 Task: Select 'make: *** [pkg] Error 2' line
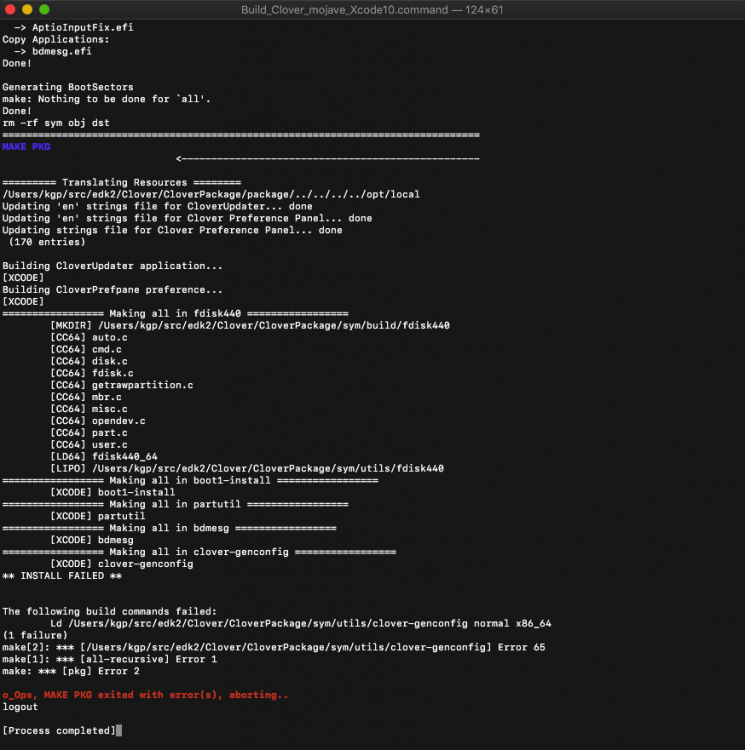click(x=71, y=672)
